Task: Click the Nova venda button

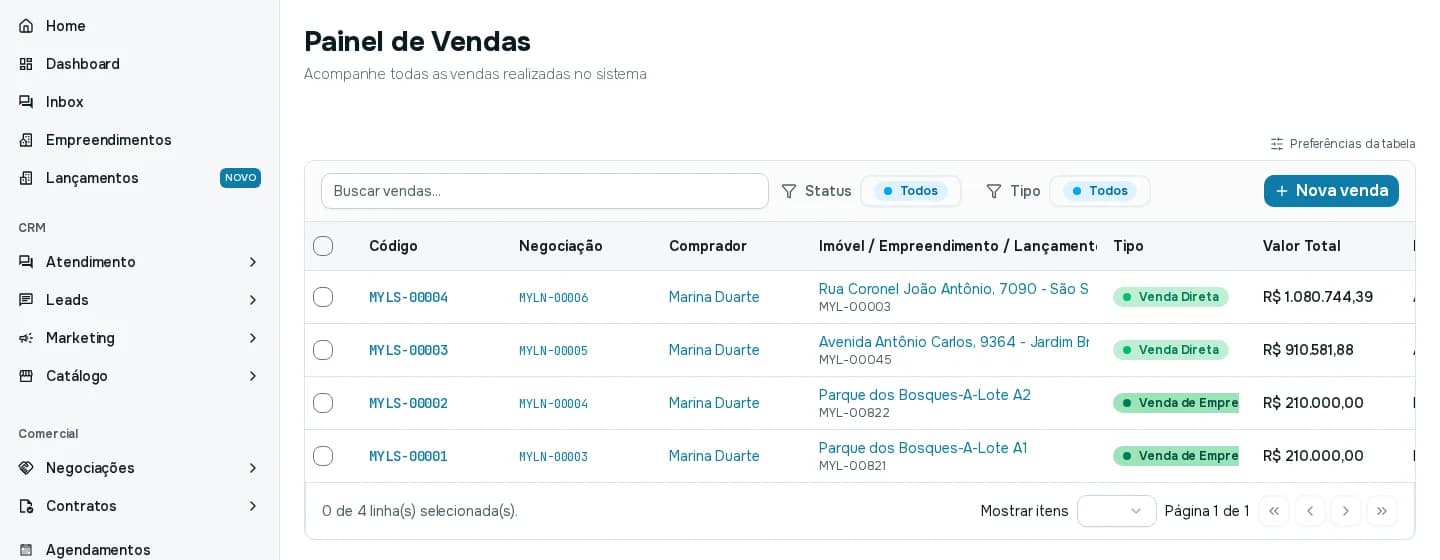Action: tap(1331, 191)
